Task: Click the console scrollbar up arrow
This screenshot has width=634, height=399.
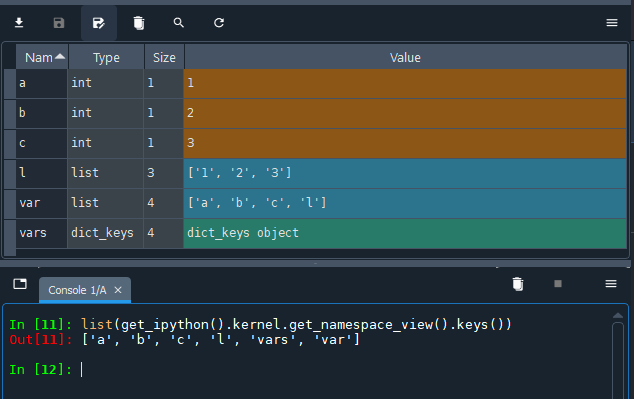Action: click(617, 315)
